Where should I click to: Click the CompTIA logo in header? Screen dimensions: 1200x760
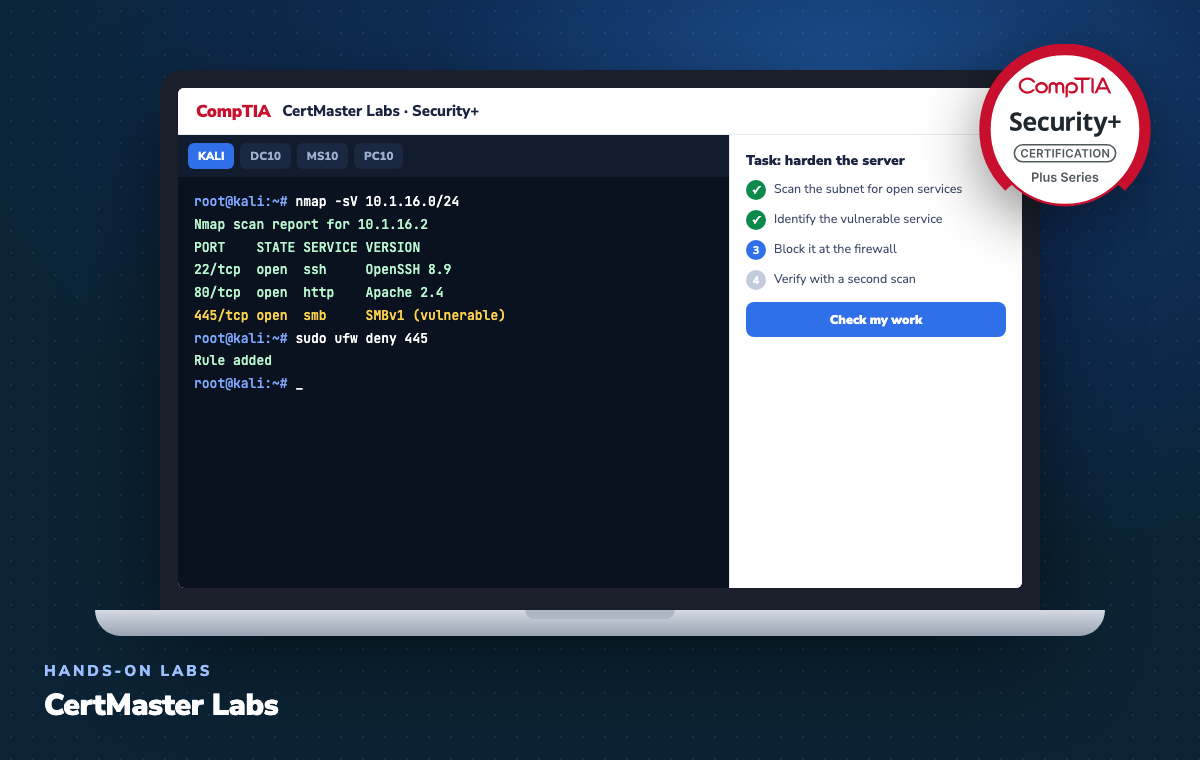pyautogui.click(x=233, y=111)
